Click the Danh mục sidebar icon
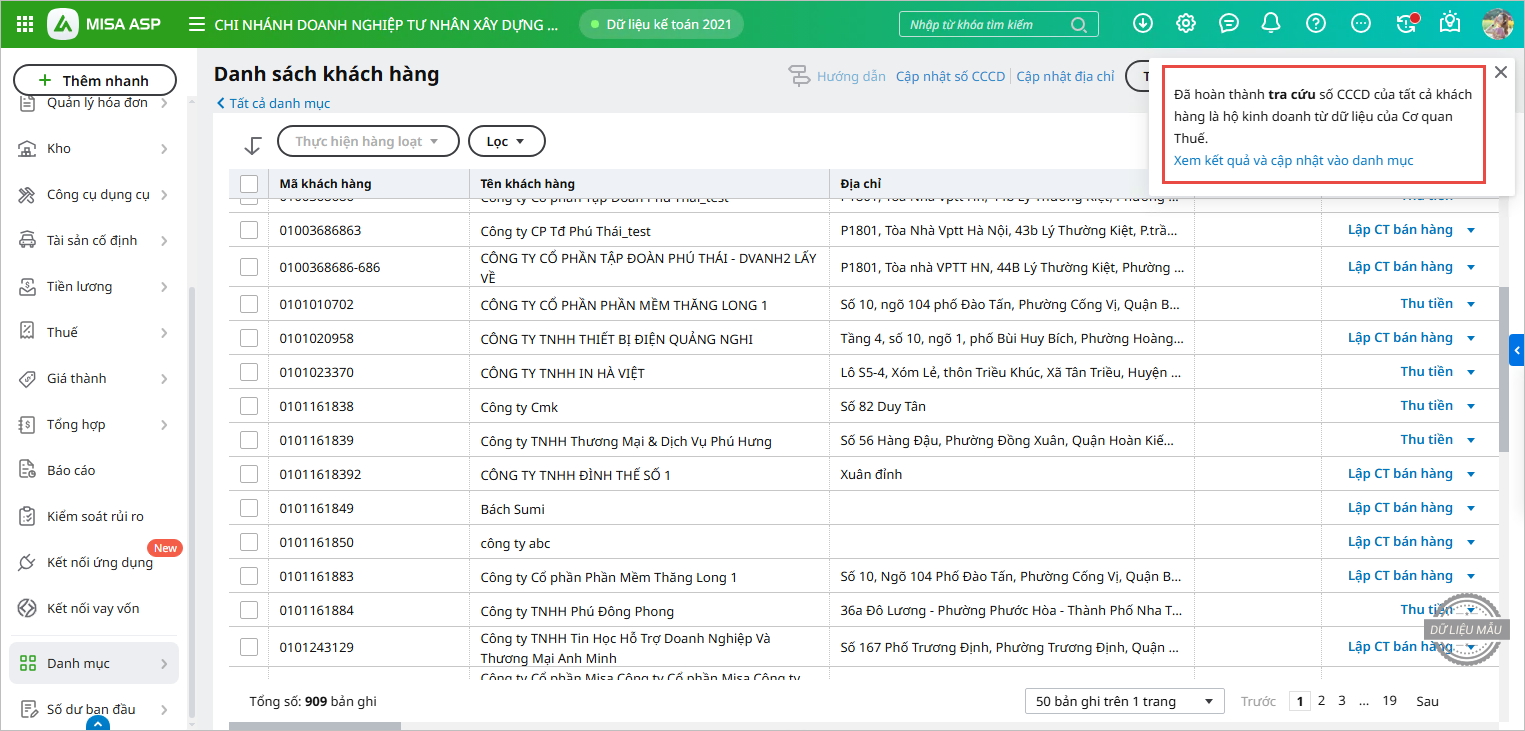This screenshot has width=1525, height=731. pyautogui.click(x=28, y=663)
